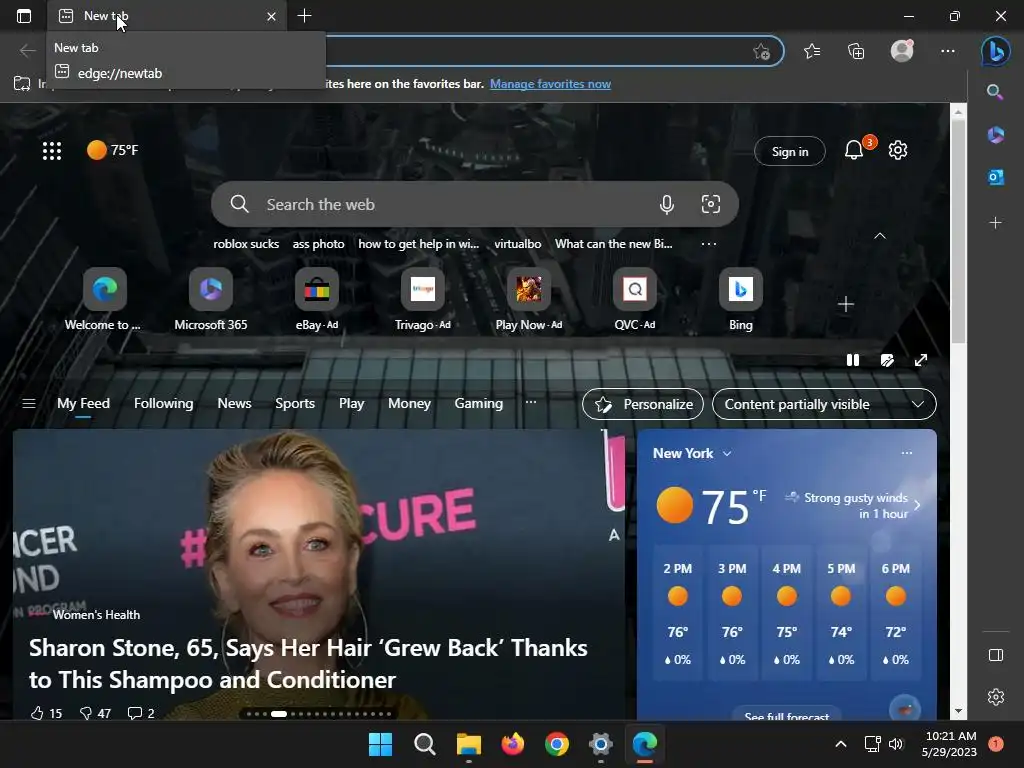Open visual search camera icon
Viewport: 1024px width, 768px height.
[x=711, y=204]
